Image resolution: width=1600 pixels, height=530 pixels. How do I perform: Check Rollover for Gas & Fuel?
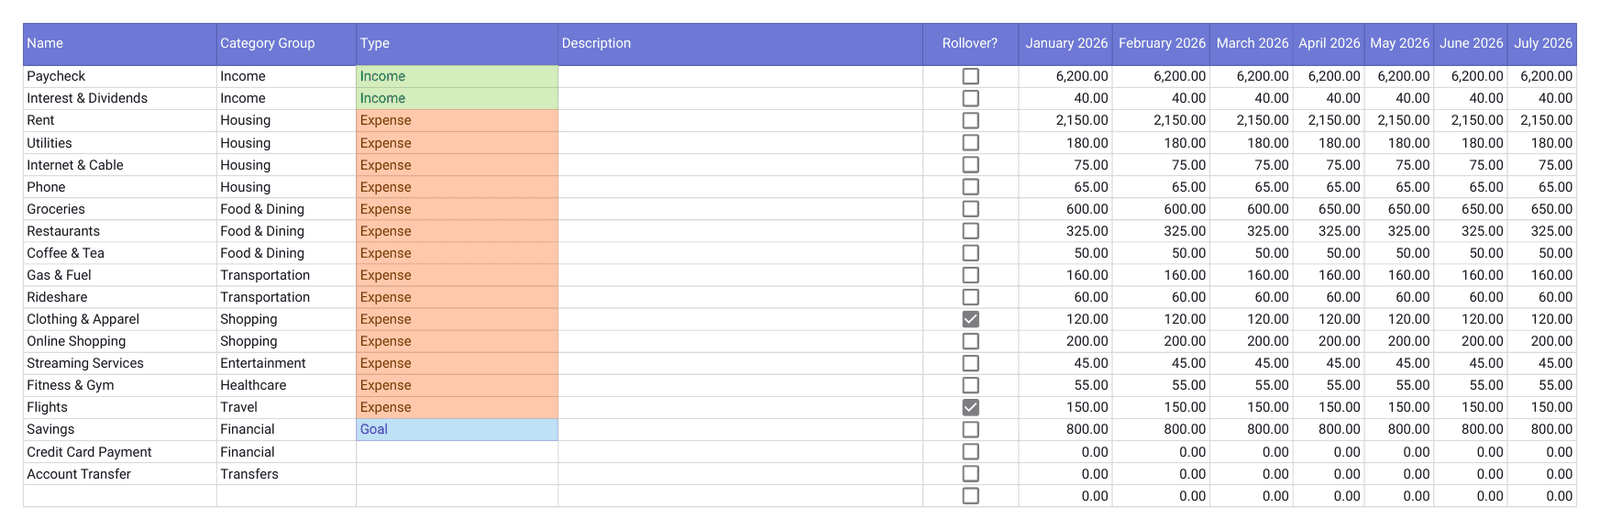coord(970,275)
